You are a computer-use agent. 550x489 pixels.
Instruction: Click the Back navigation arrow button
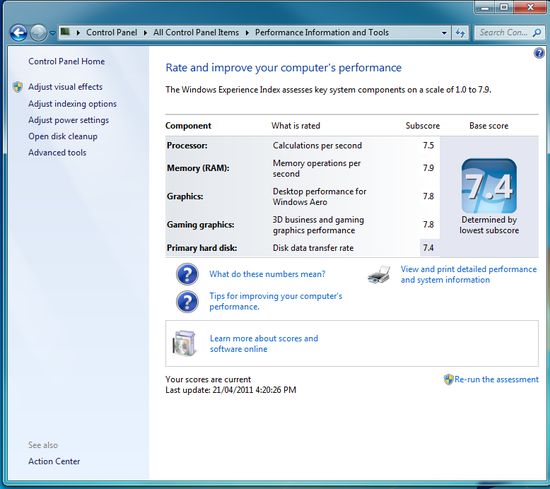tap(18, 33)
